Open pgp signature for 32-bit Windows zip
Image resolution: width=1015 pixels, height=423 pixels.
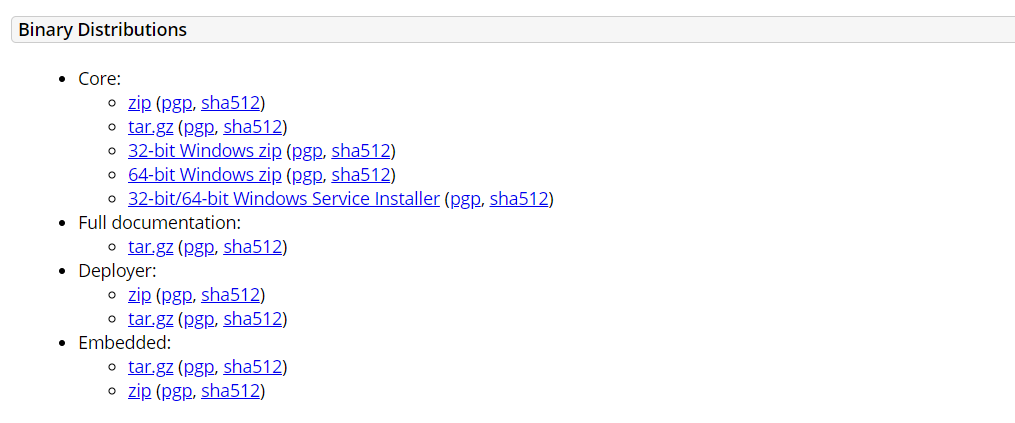306,151
